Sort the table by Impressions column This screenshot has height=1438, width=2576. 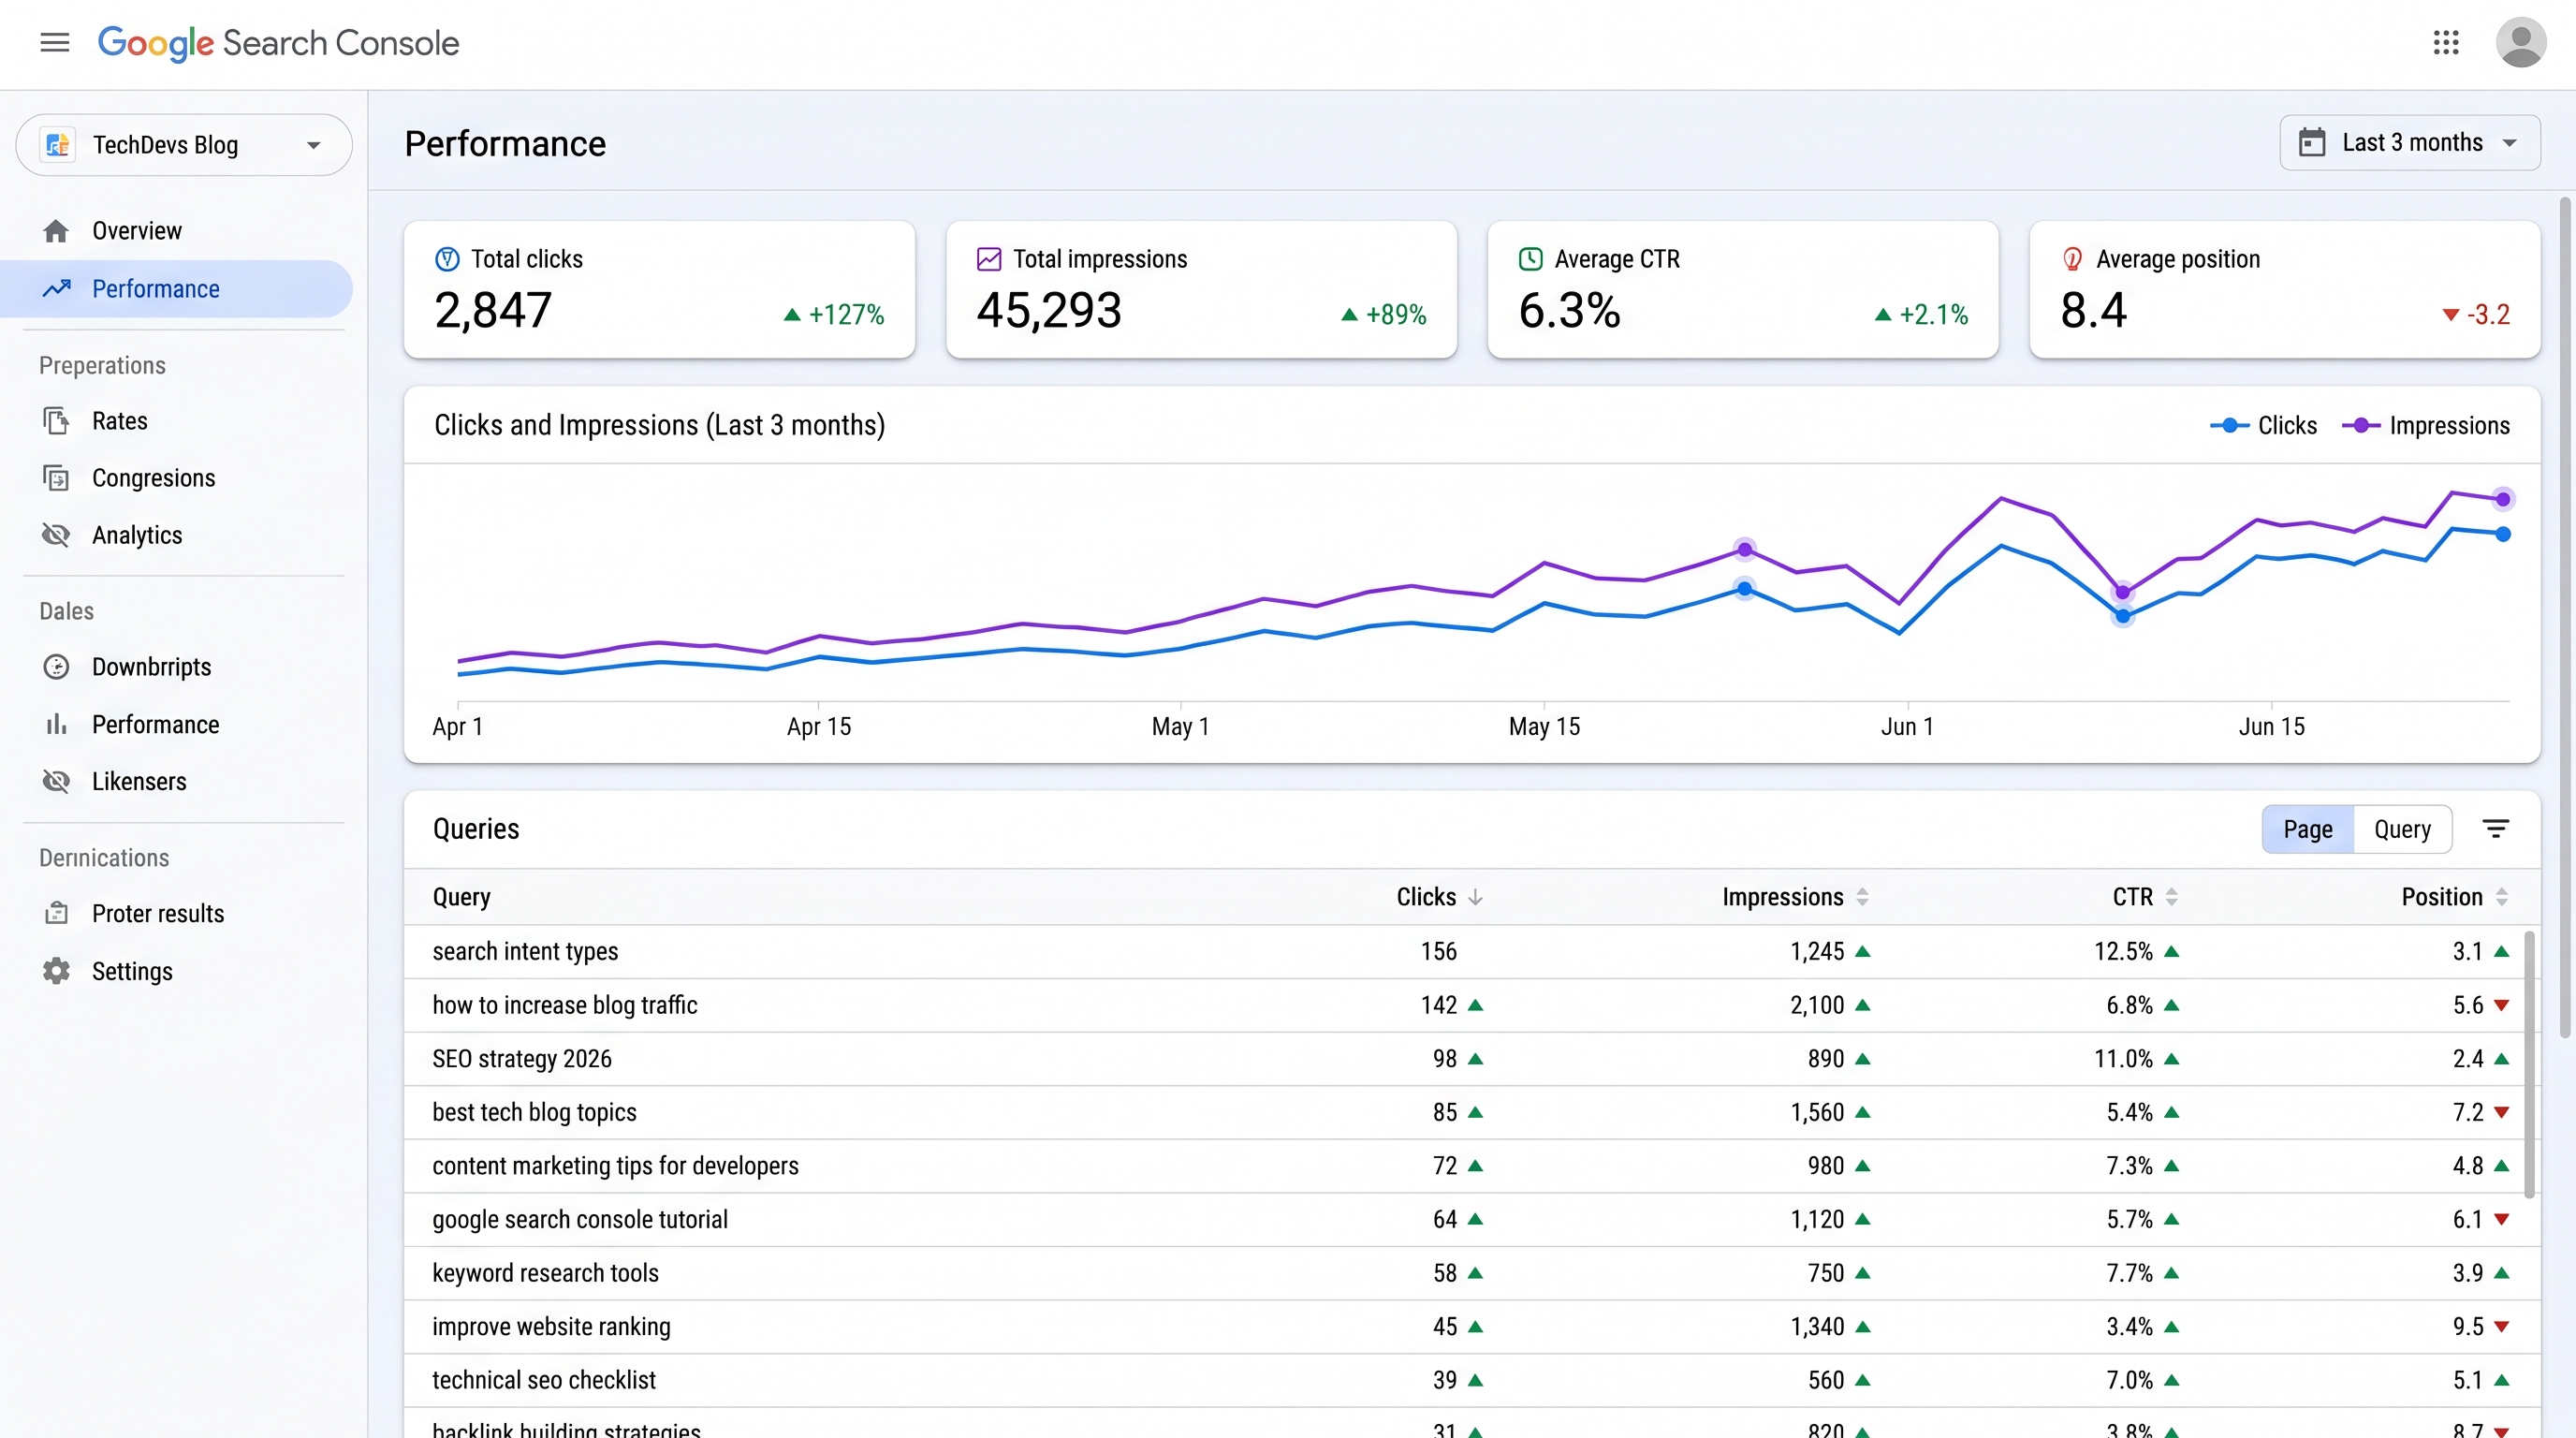[x=1795, y=897]
